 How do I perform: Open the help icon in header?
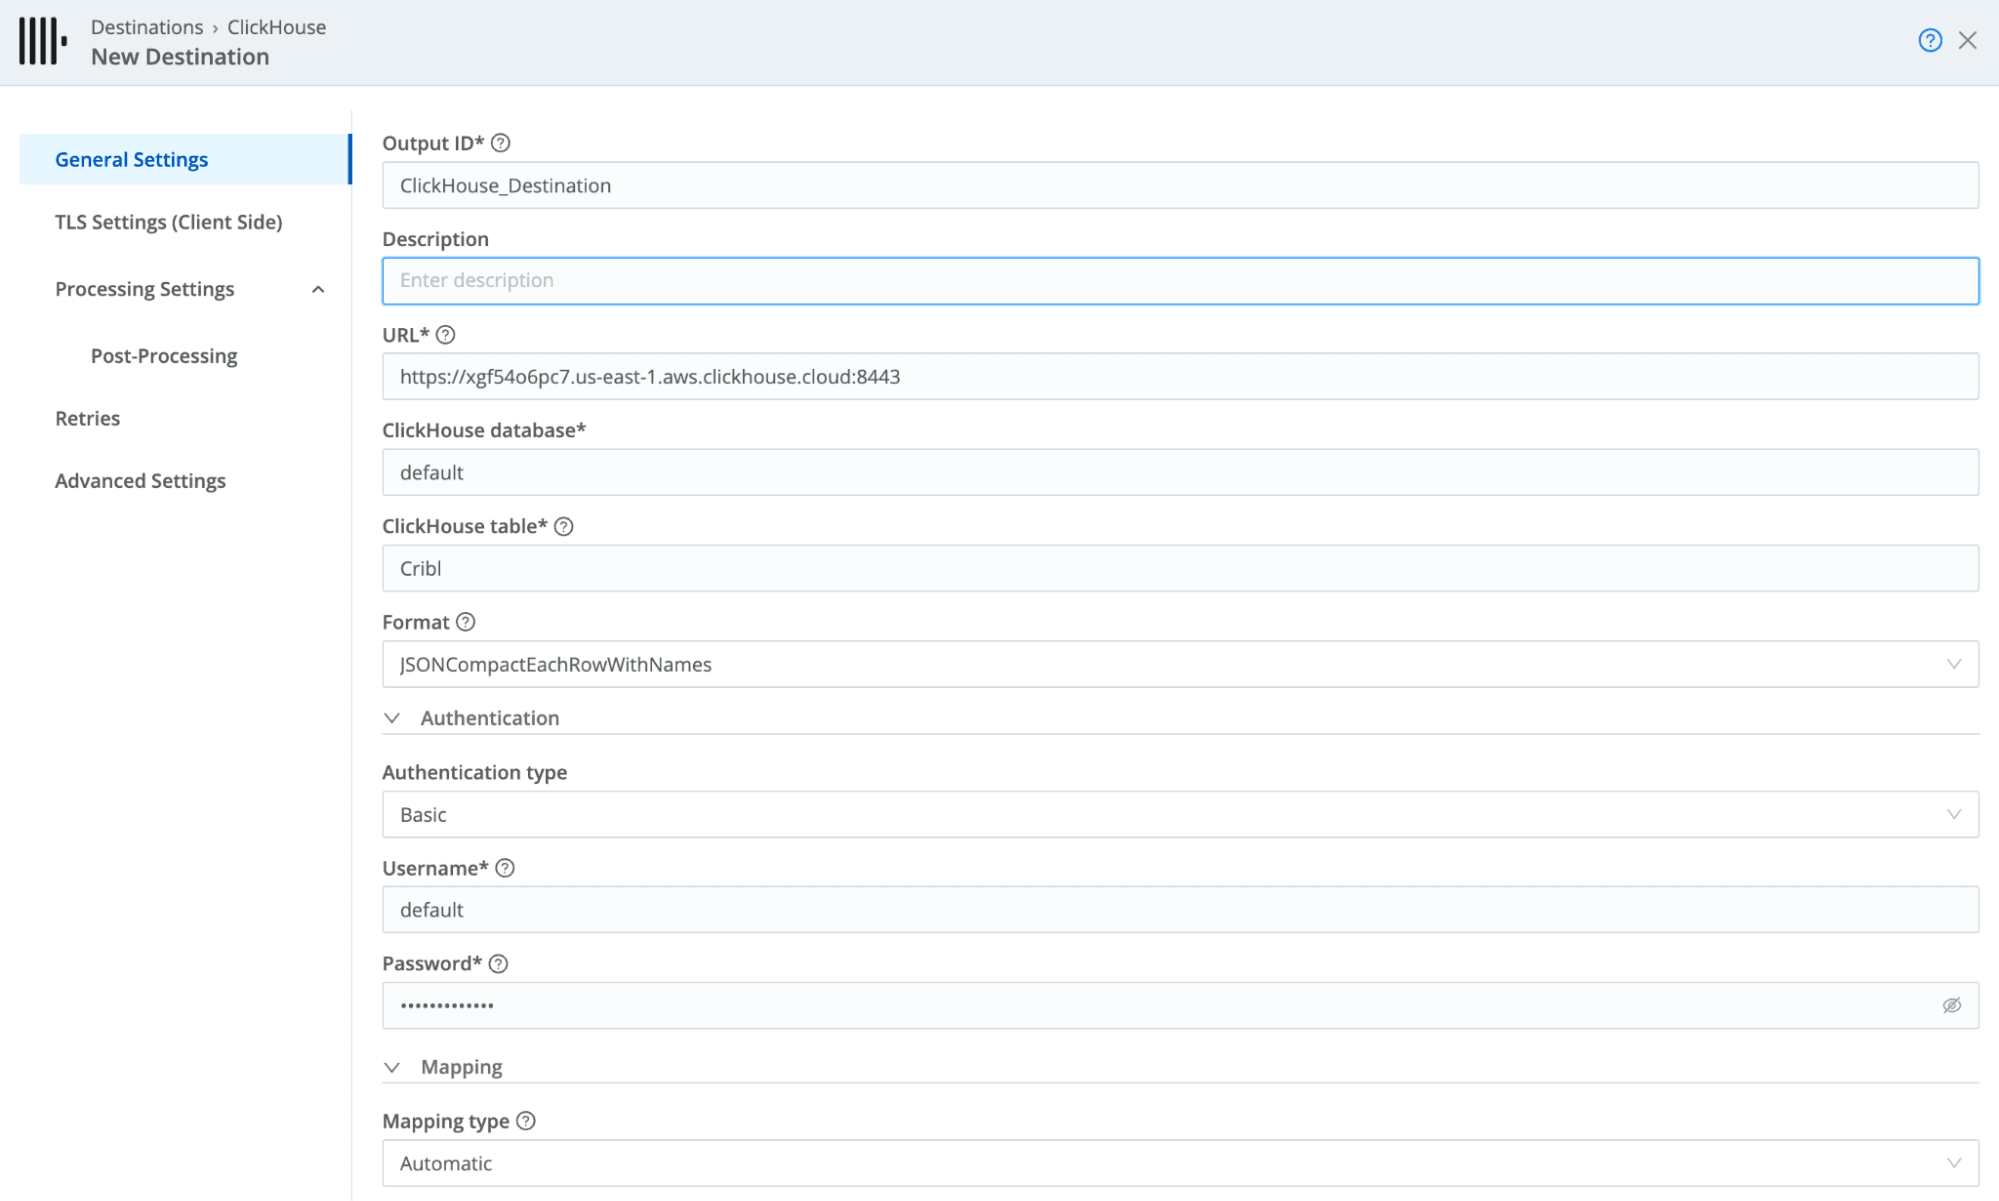pyautogui.click(x=1929, y=41)
